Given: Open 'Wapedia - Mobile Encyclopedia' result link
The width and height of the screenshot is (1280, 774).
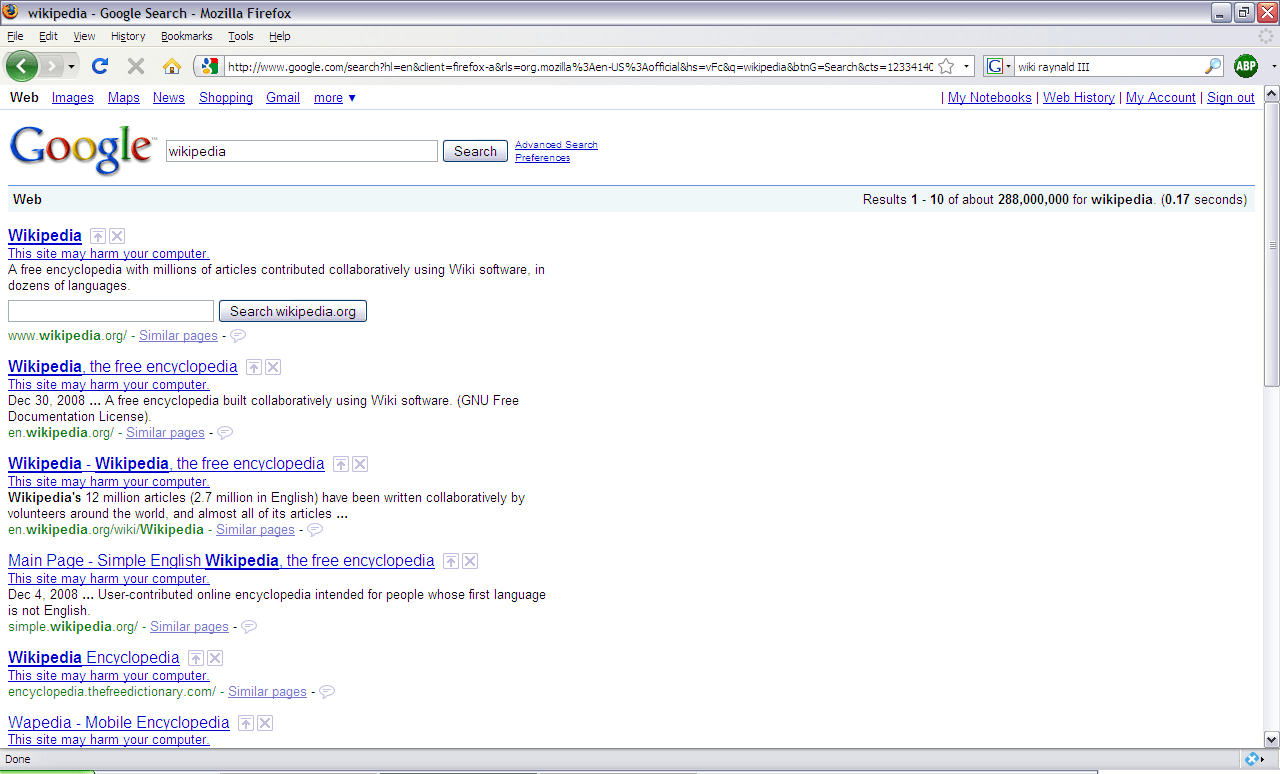Looking at the screenshot, I should pyautogui.click(x=119, y=723).
